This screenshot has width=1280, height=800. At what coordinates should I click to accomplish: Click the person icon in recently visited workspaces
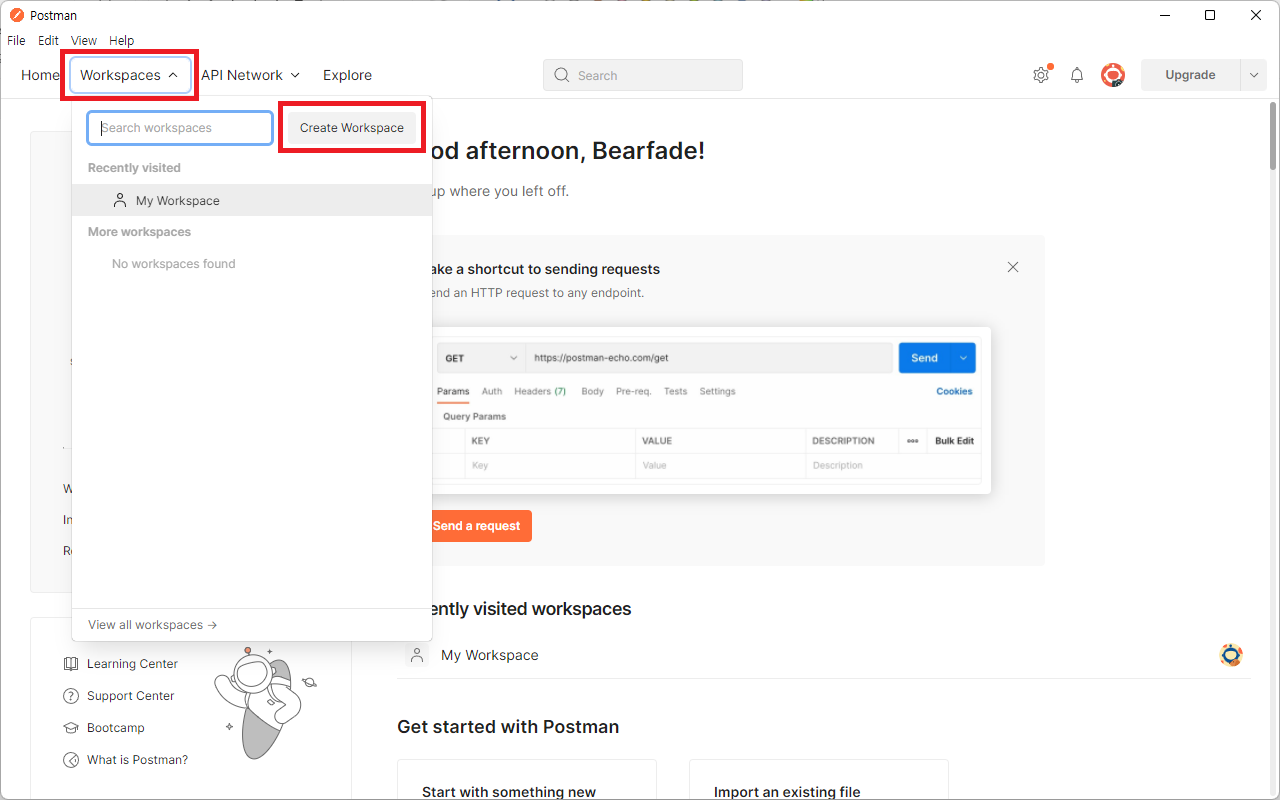click(417, 655)
